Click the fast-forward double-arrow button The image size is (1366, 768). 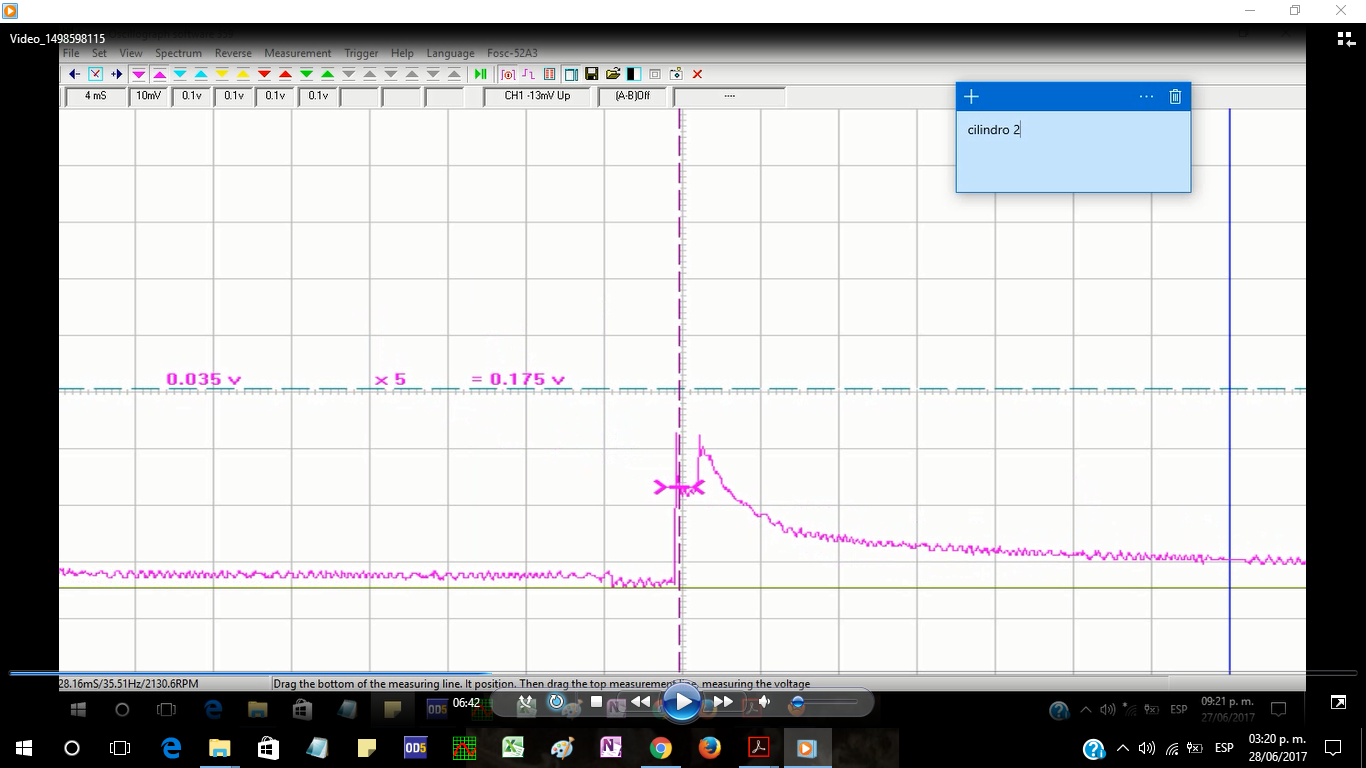[723, 702]
